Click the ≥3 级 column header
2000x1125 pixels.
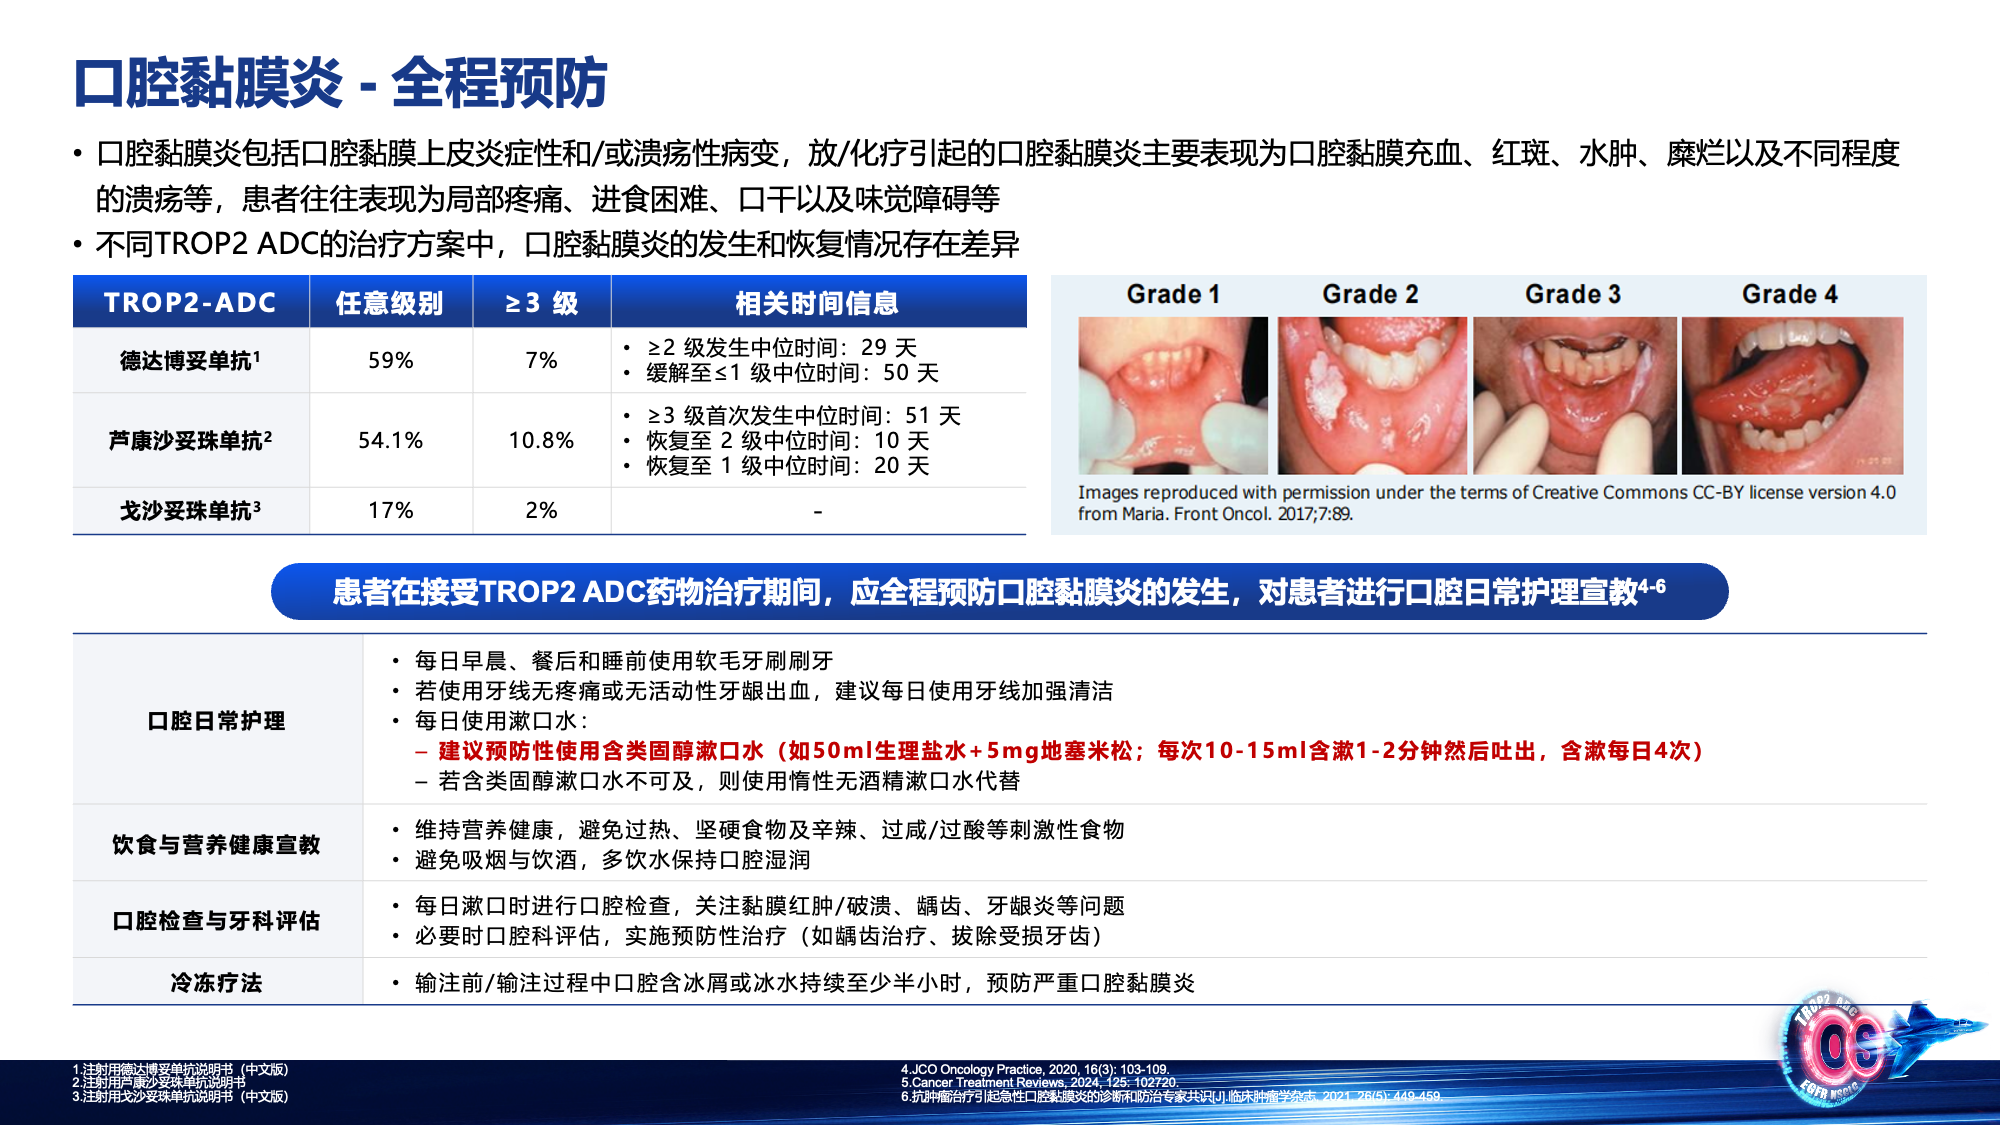(x=541, y=303)
